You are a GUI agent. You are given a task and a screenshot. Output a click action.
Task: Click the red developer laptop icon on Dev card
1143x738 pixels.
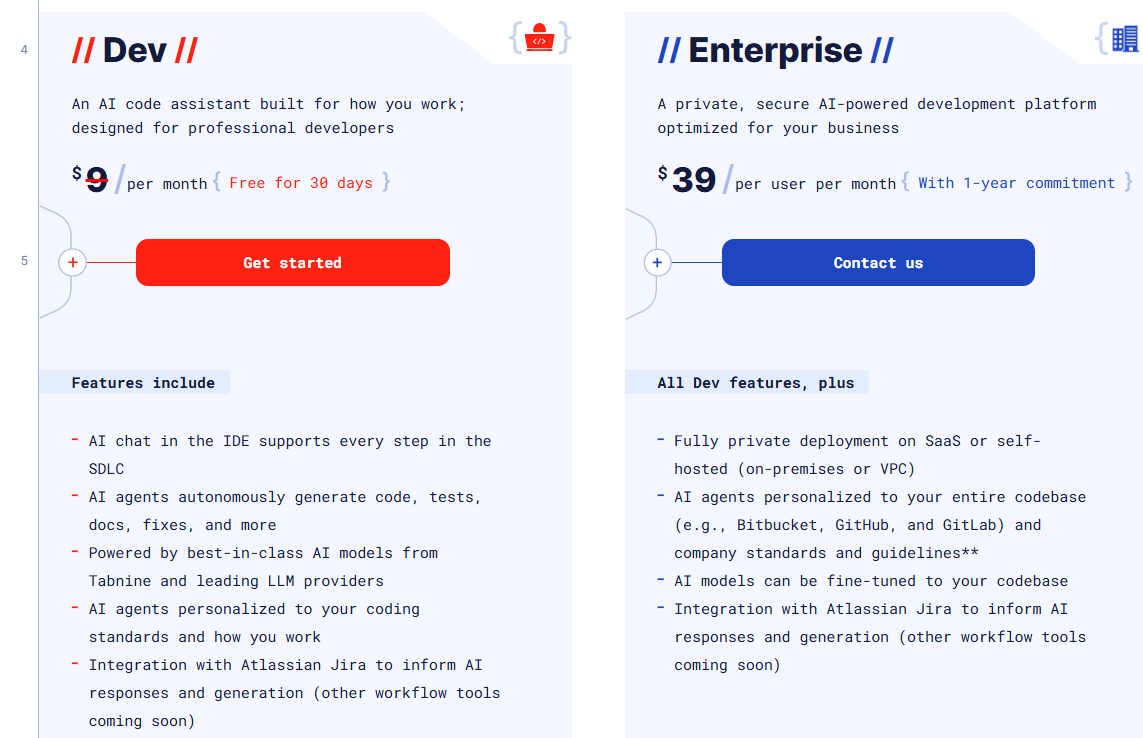click(539, 38)
